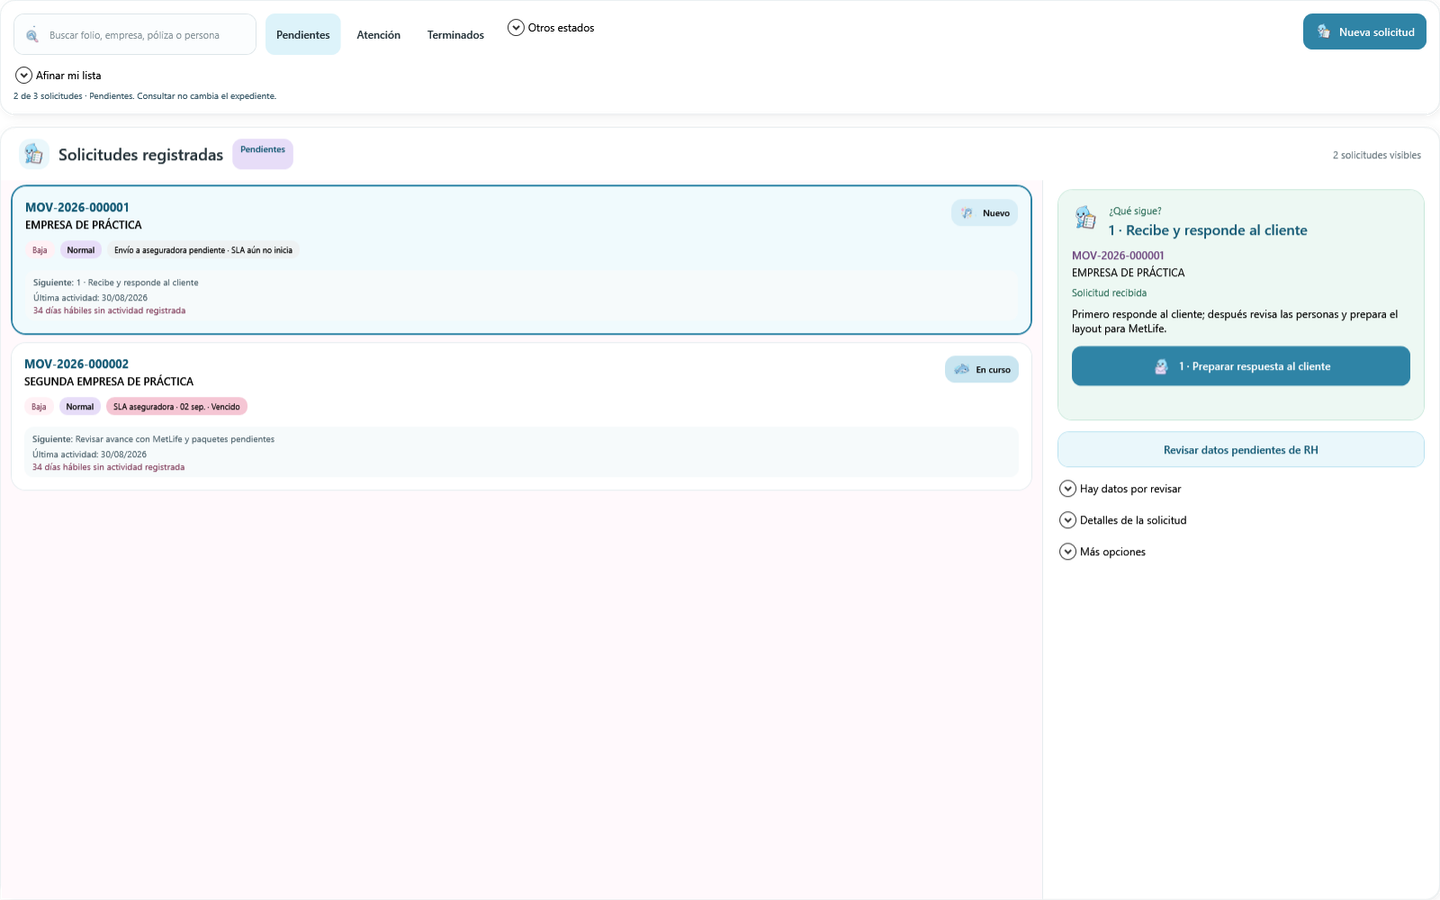Click the 2 solicitudes visibles counter
The height and width of the screenshot is (900, 1440).
[1376, 155]
